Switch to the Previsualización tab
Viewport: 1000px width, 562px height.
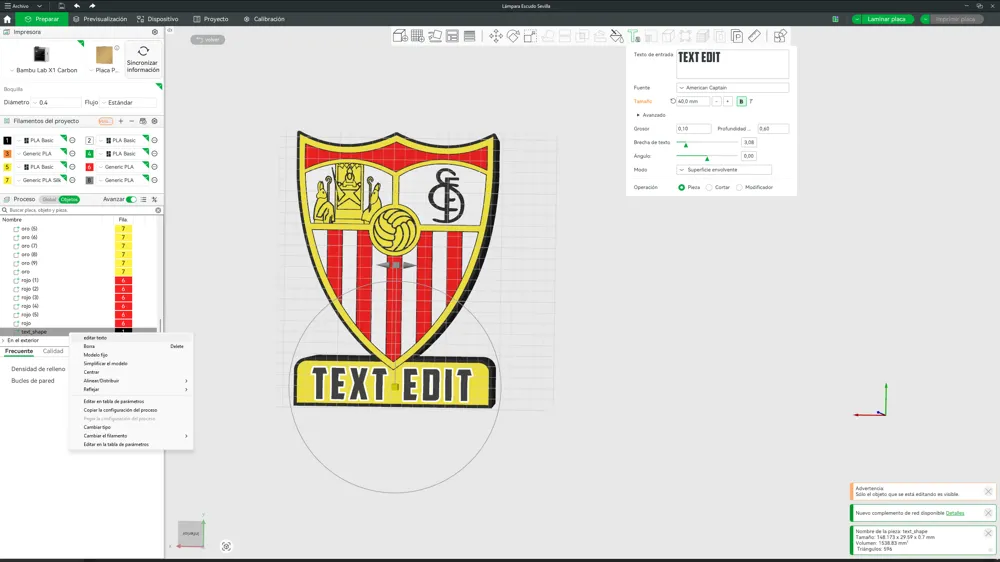click(x=100, y=19)
